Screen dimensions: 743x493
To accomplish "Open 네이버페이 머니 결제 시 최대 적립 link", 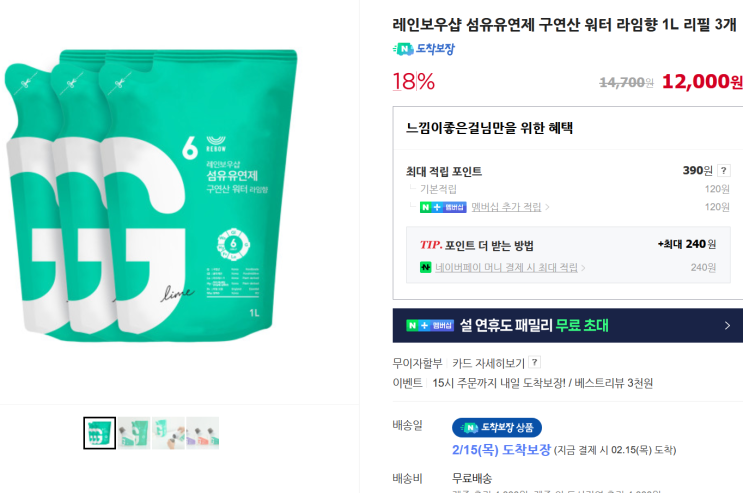I will click(507, 268).
